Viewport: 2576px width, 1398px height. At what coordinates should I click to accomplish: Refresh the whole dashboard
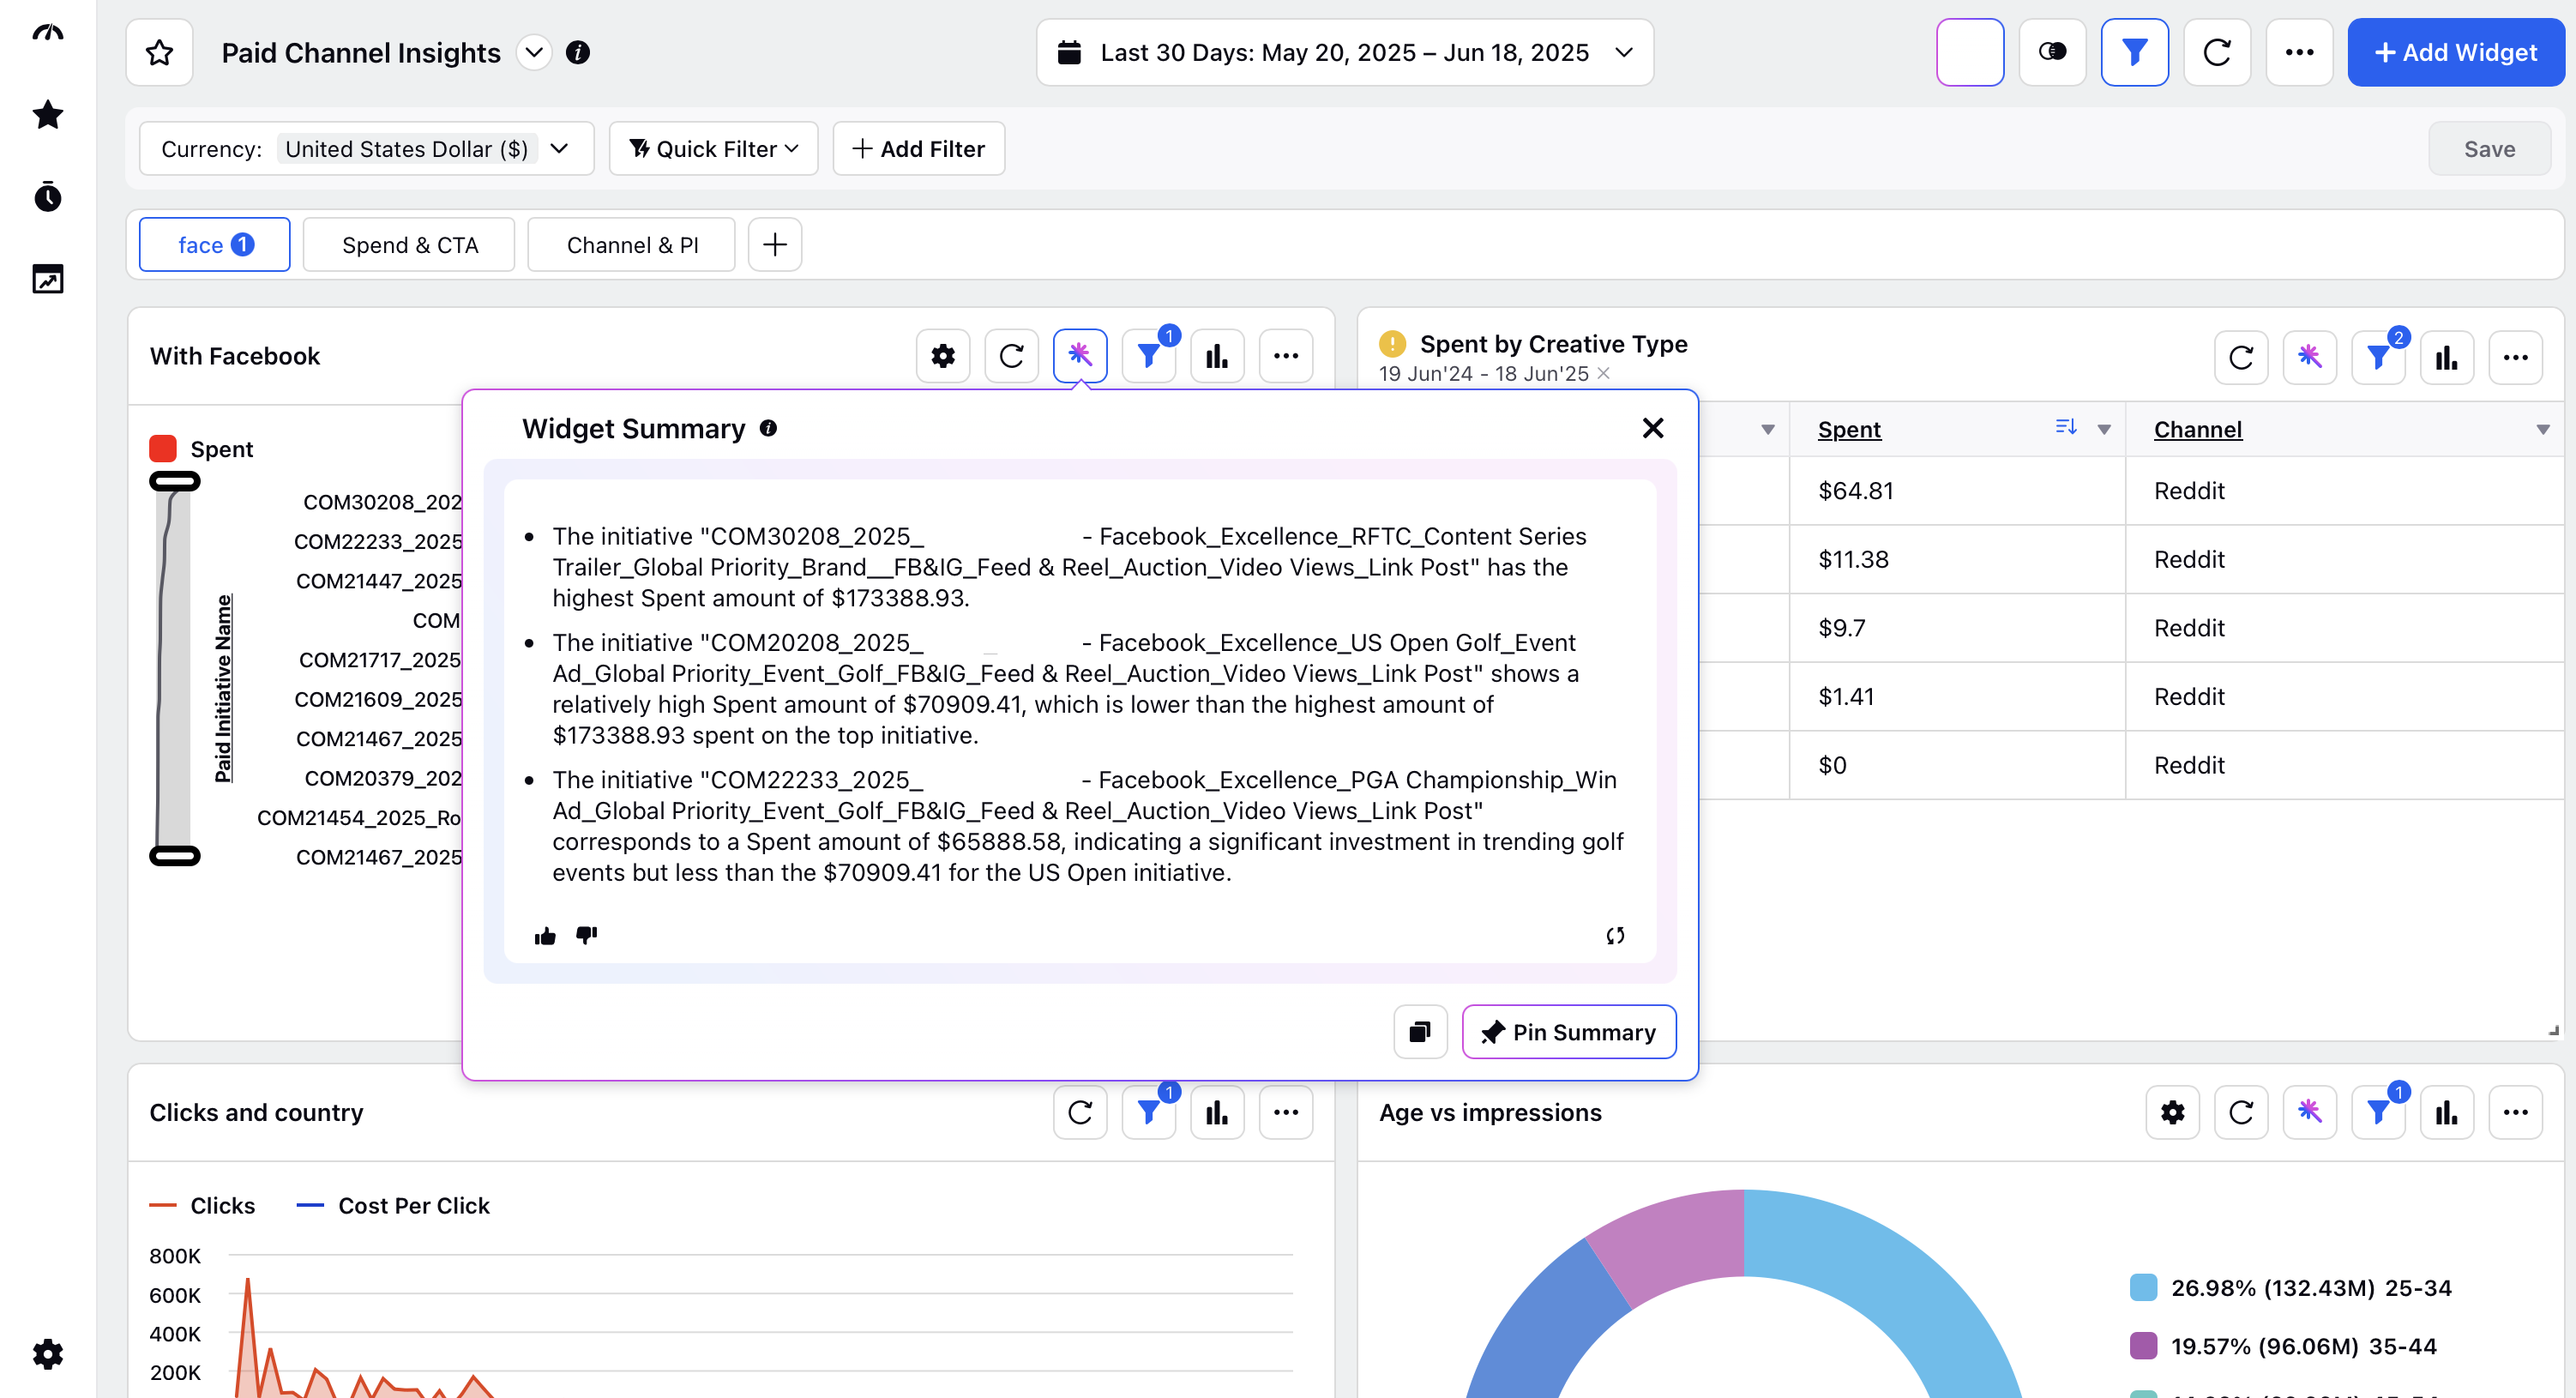click(x=2217, y=52)
